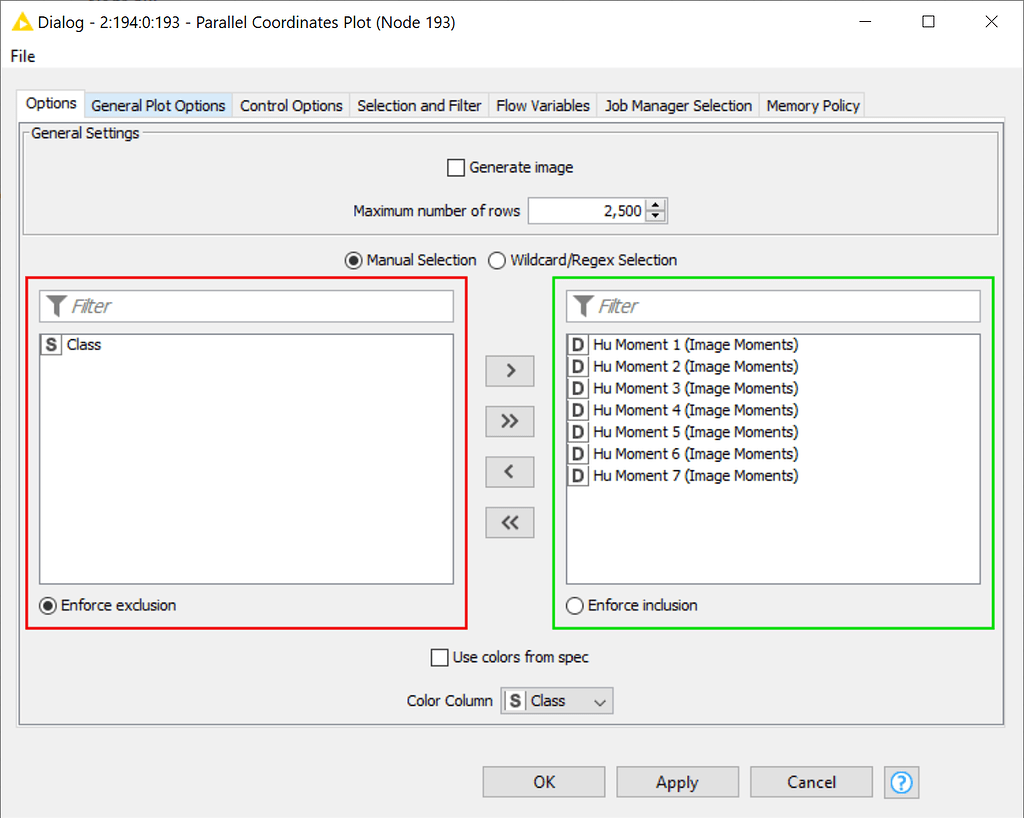
Task: Toggle the Use colors from spec checkbox
Action: pyautogui.click(x=440, y=657)
